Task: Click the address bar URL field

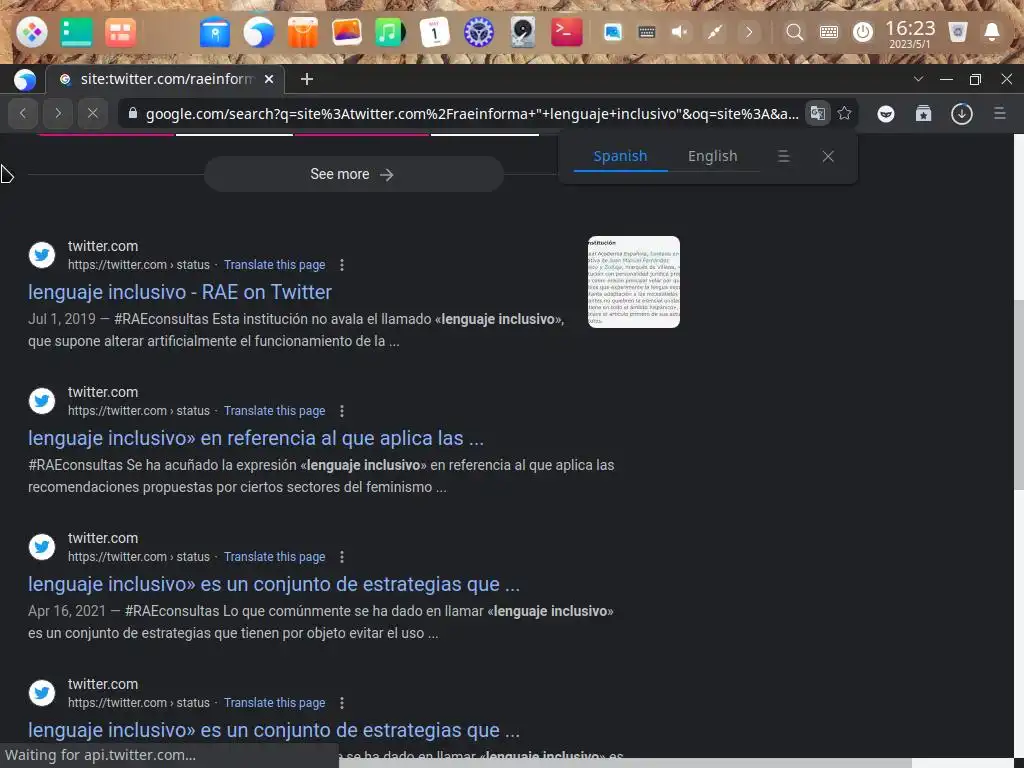Action: 472,114
